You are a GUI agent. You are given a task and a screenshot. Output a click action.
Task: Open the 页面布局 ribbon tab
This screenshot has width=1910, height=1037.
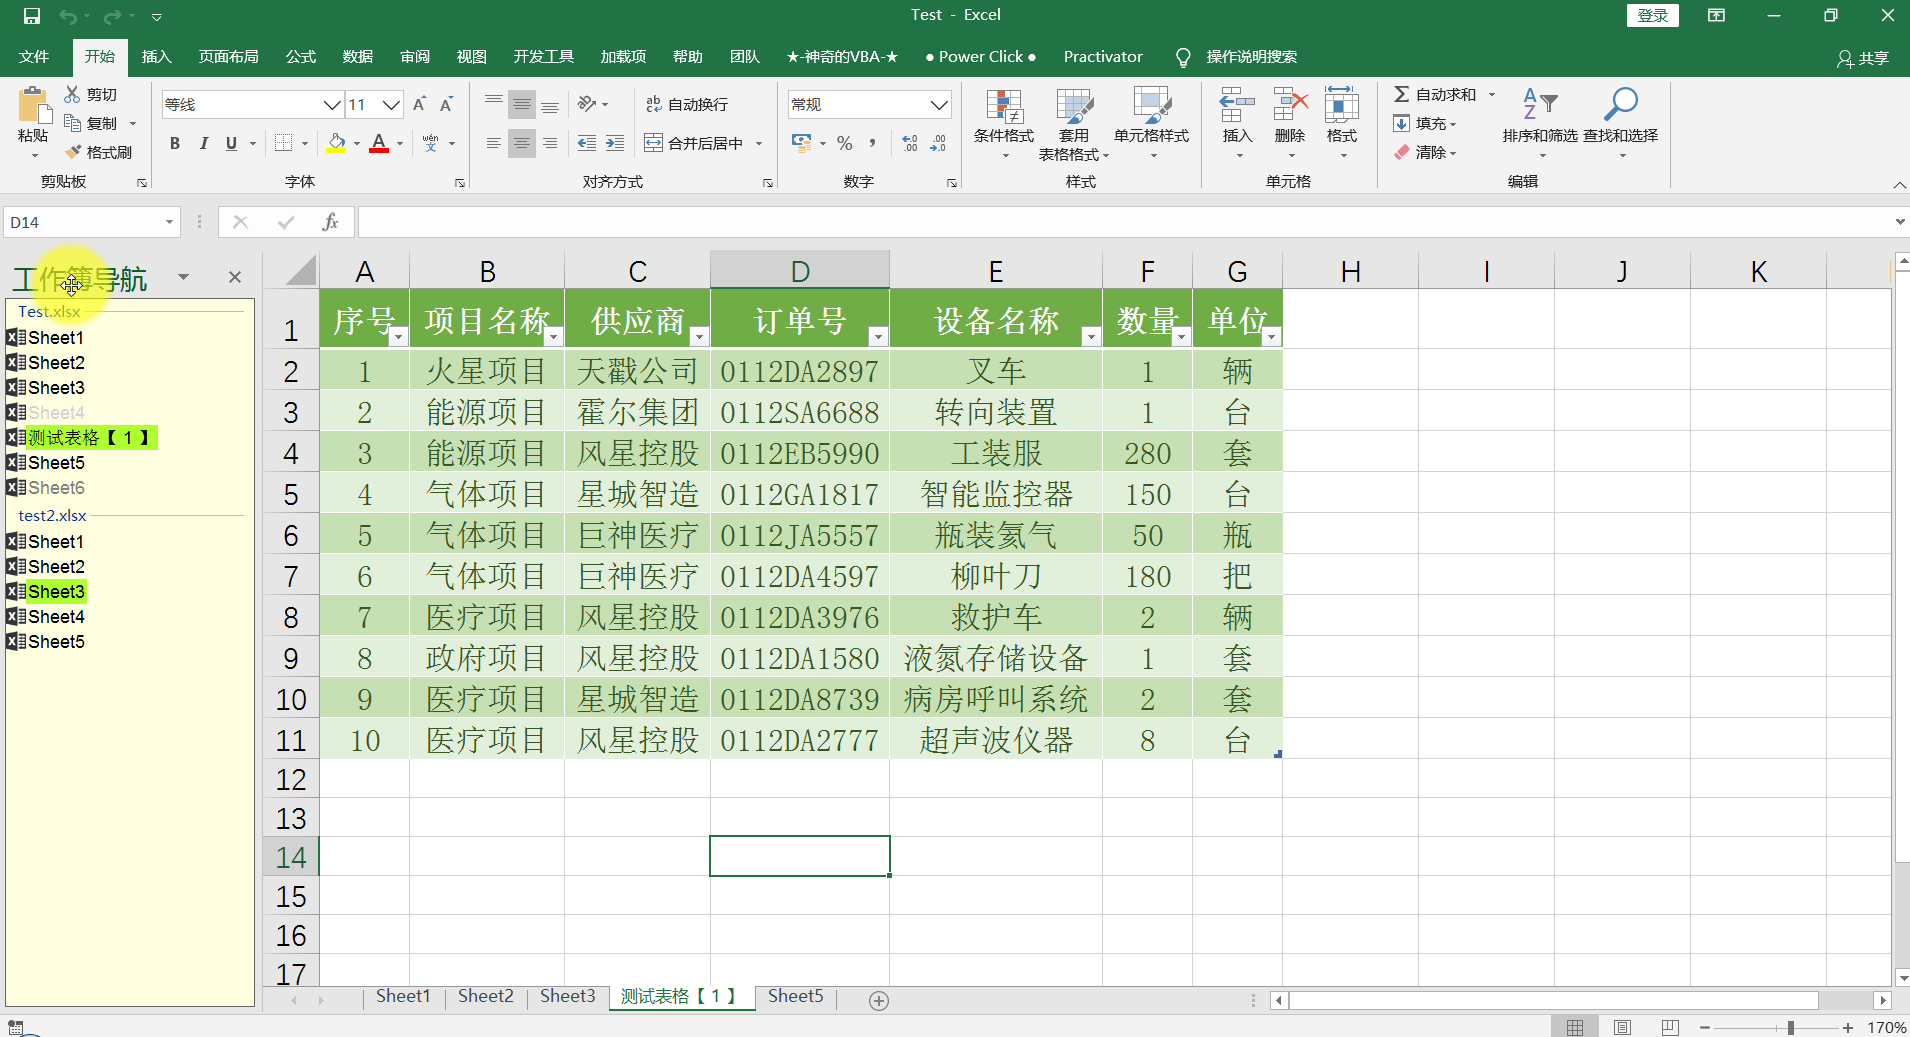click(229, 57)
